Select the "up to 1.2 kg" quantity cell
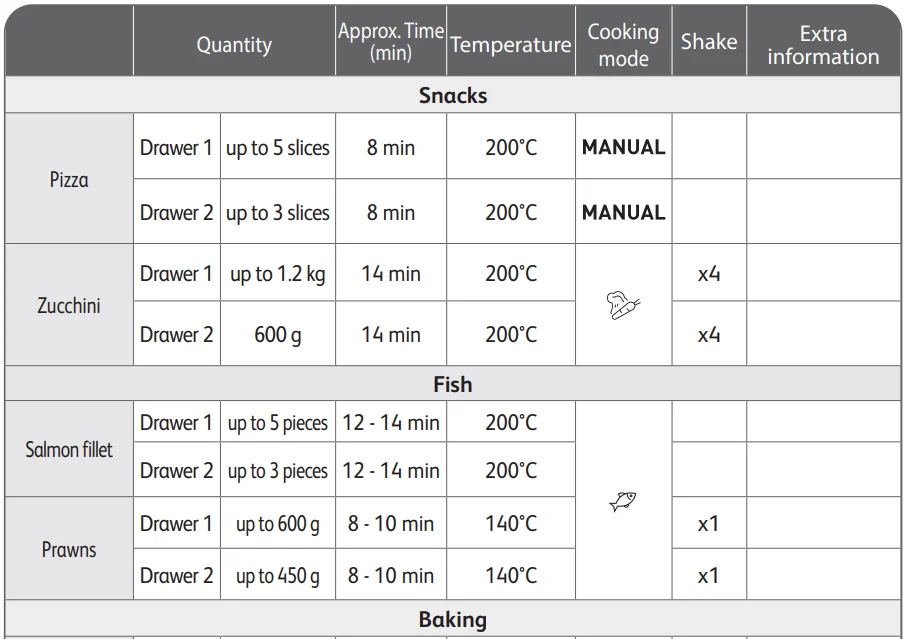The image size is (913, 639). coord(278,274)
